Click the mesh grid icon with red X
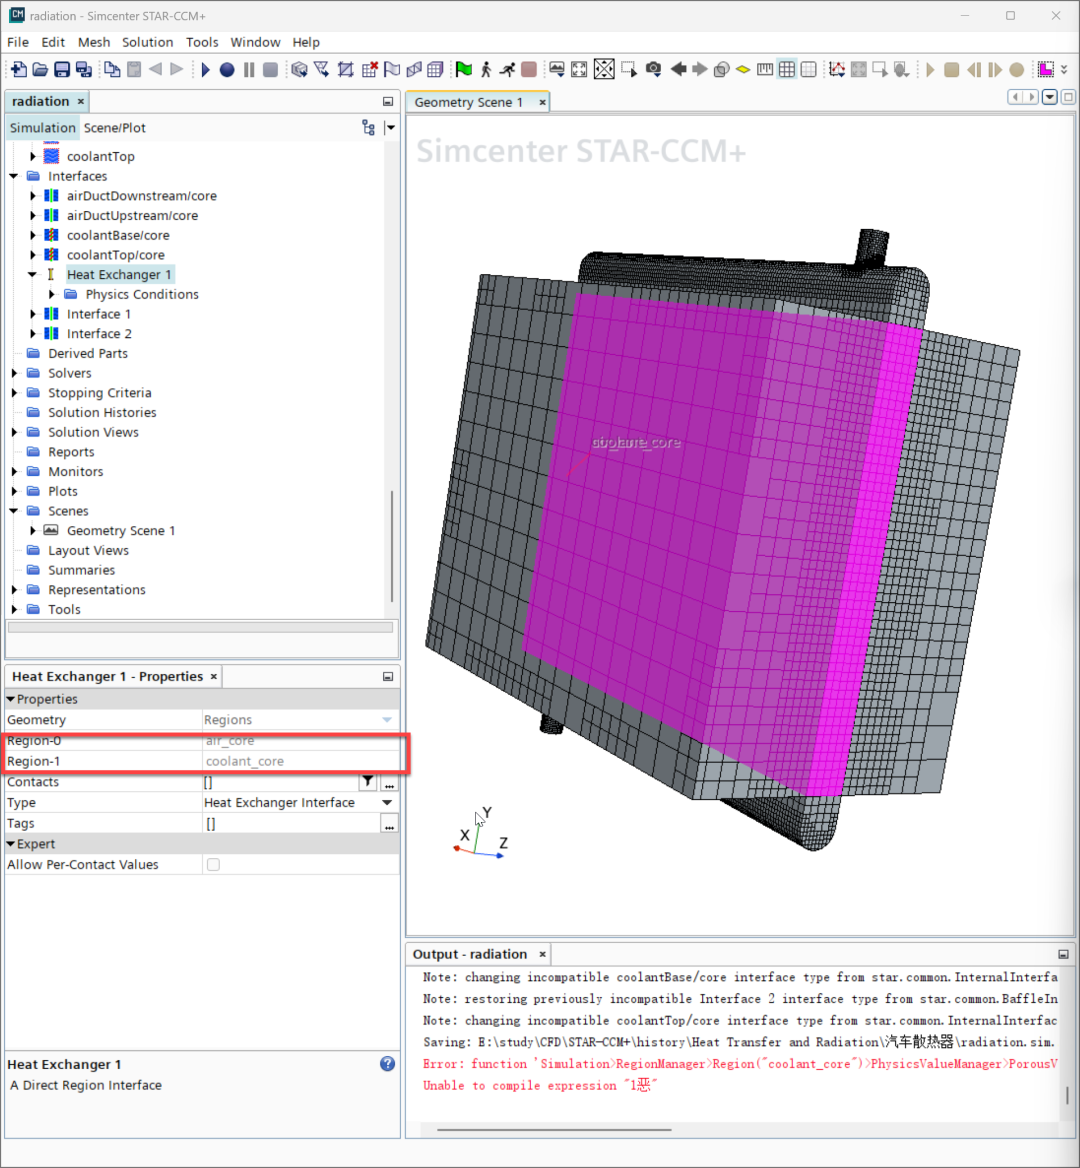This screenshot has width=1080, height=1168. point(369,69)
